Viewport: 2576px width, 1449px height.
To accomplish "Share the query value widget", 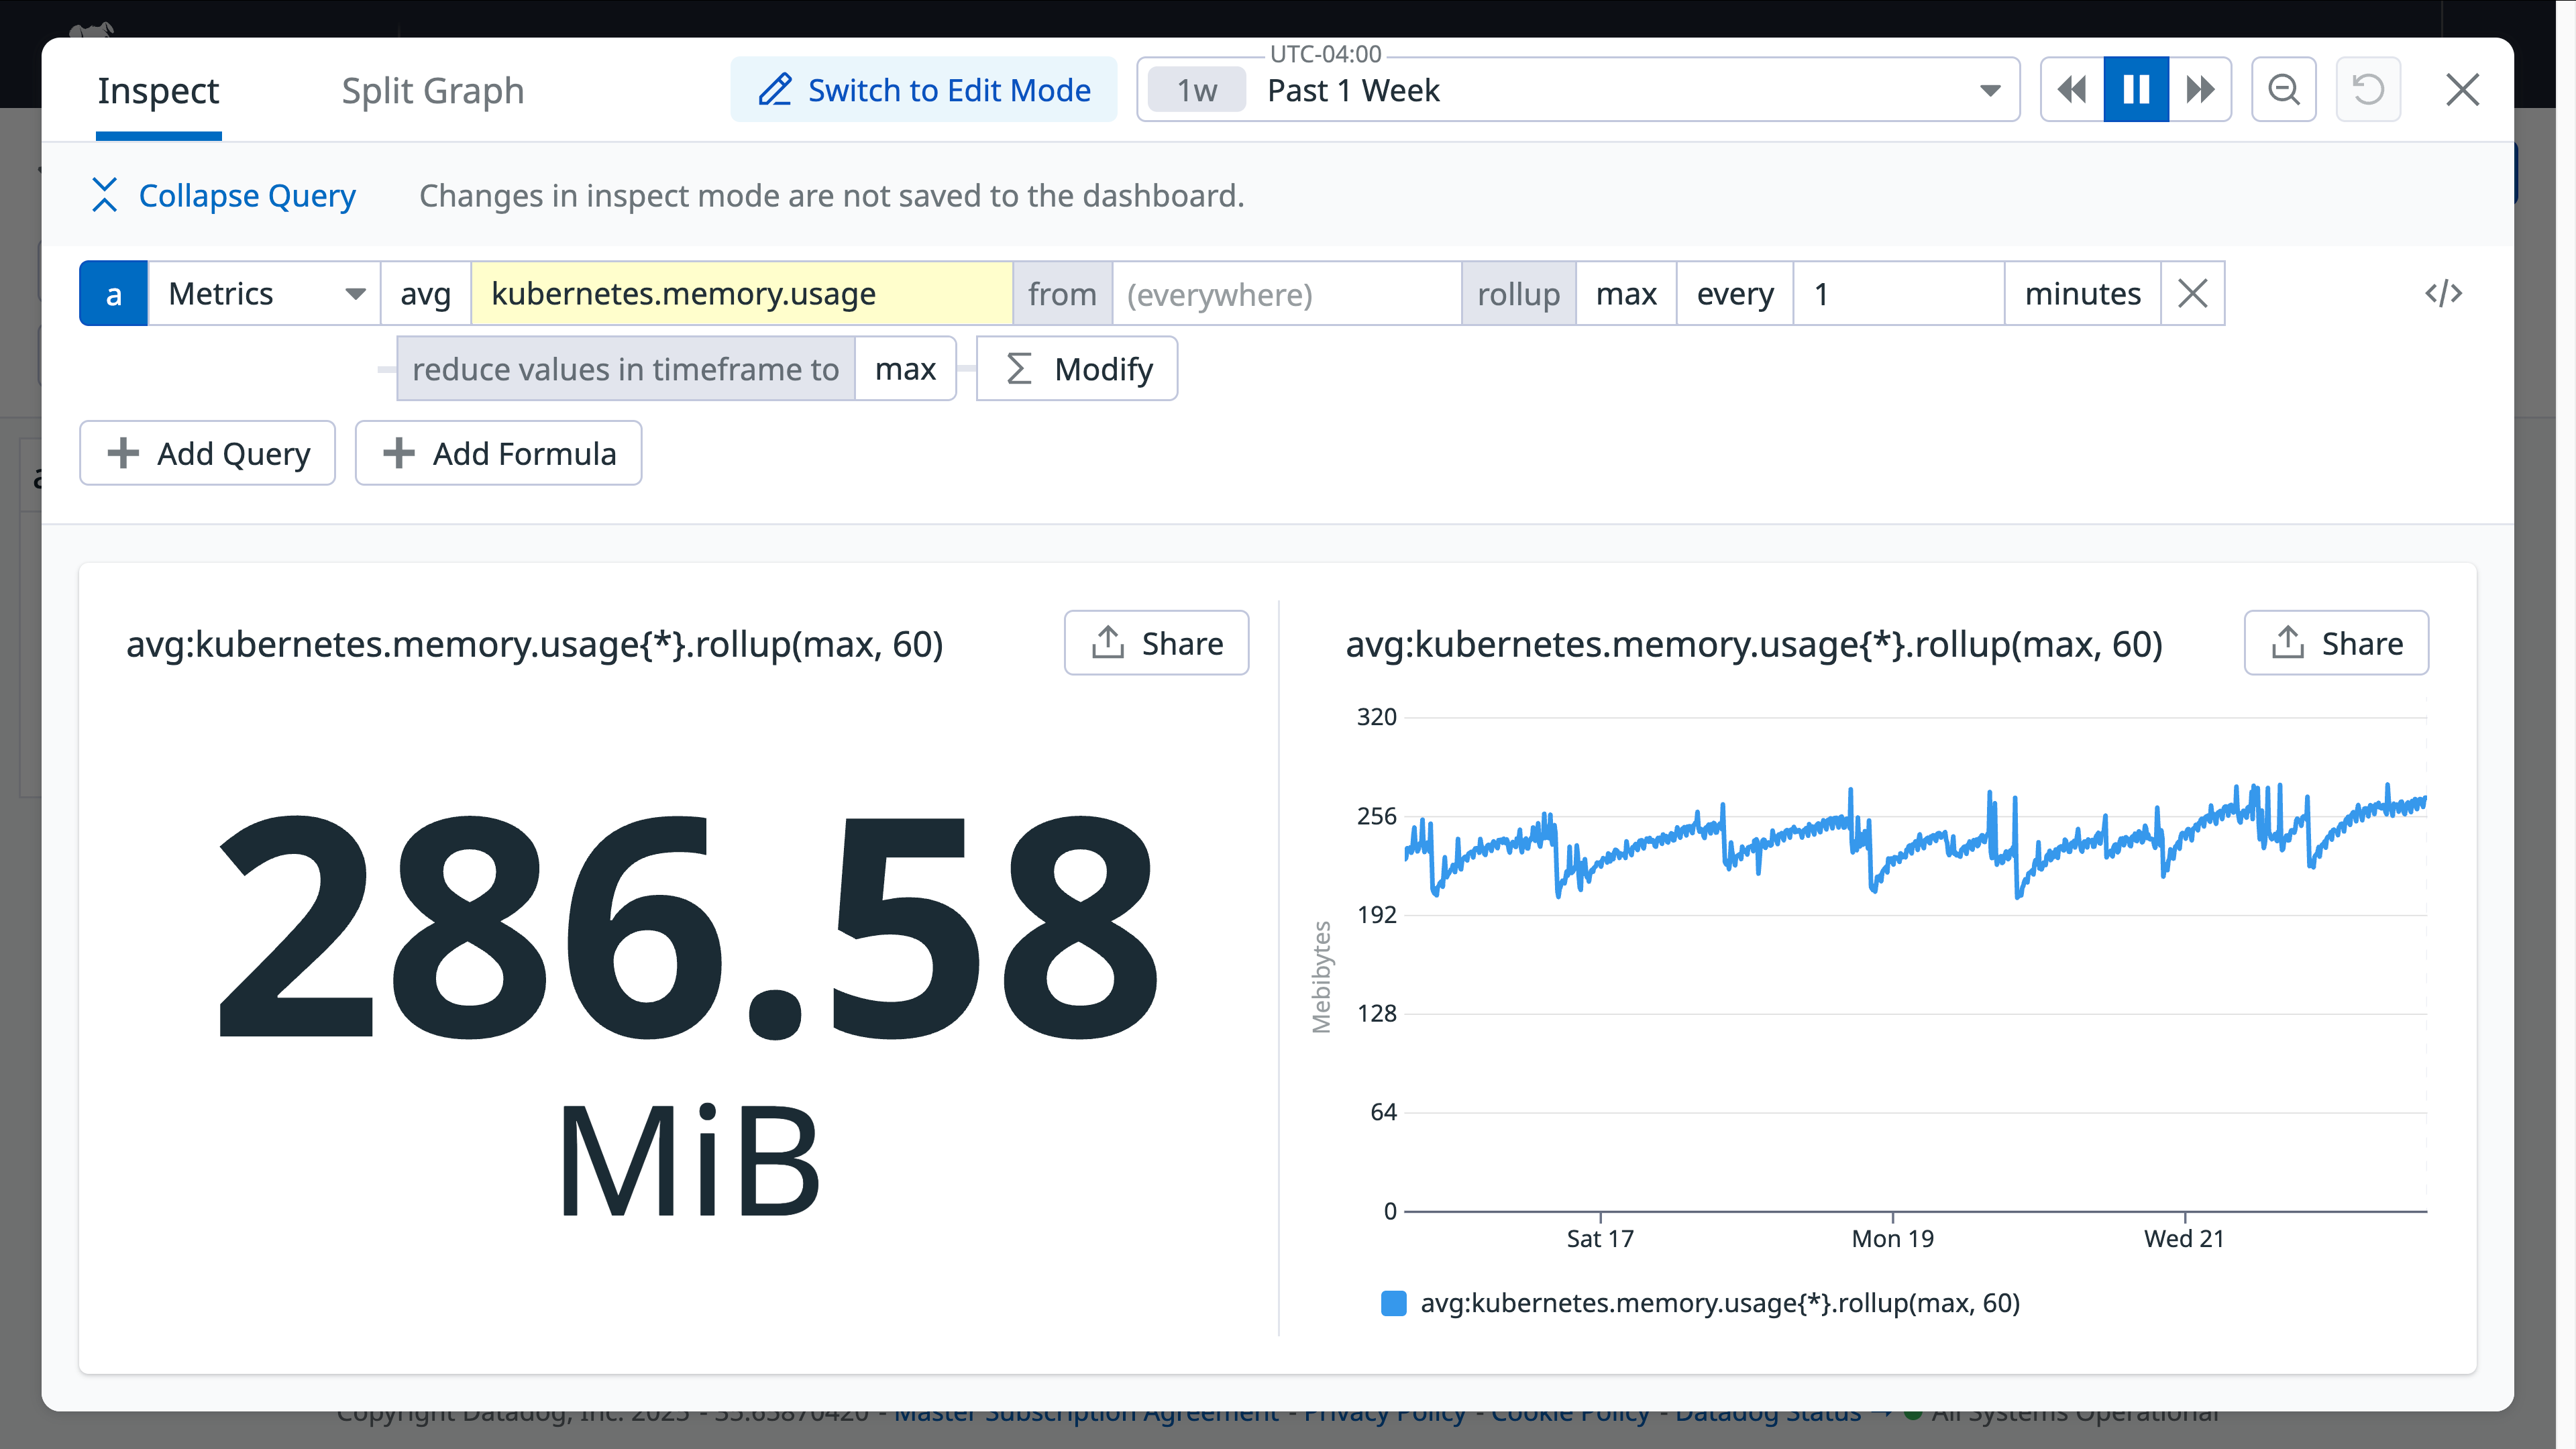I will tap(1156, 643).
